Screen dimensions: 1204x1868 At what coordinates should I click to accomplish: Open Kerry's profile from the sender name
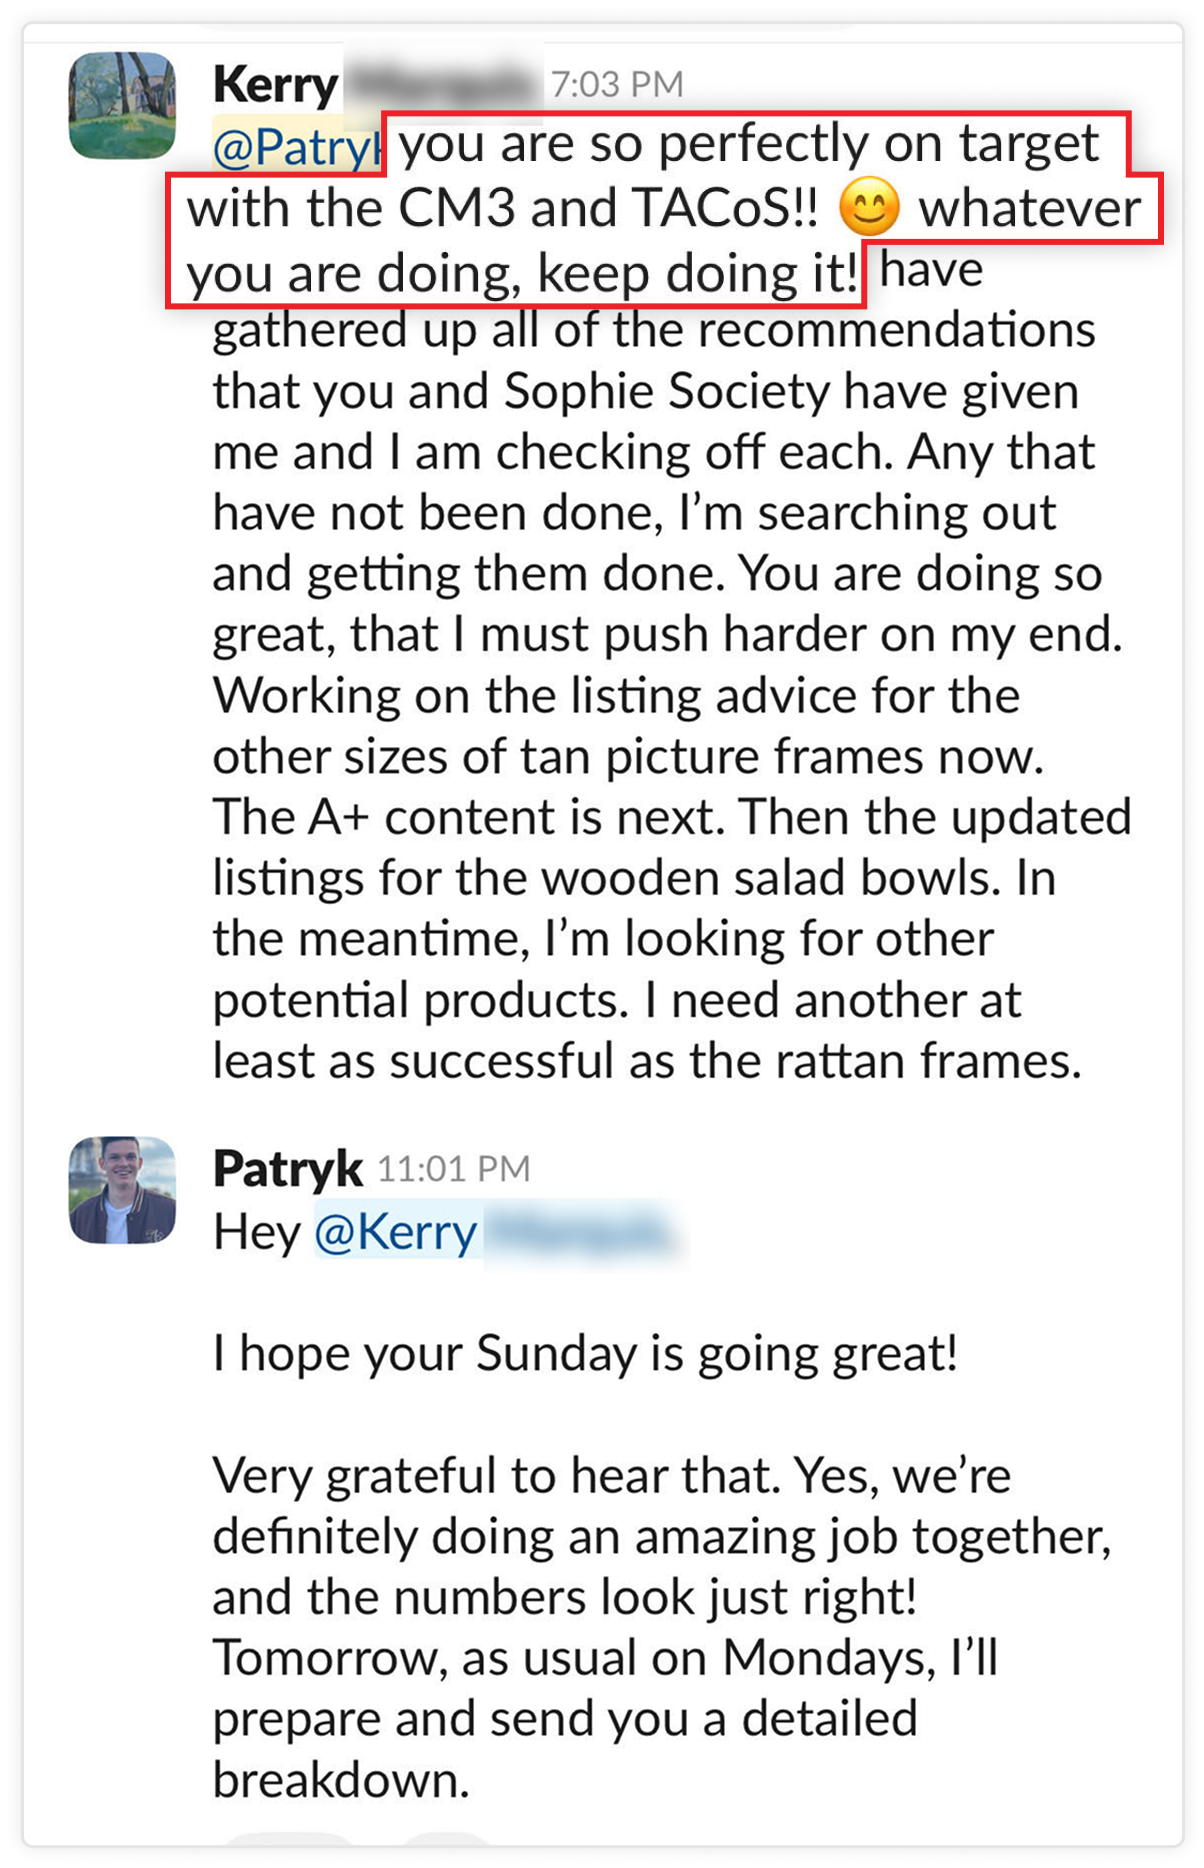point(275,86)
